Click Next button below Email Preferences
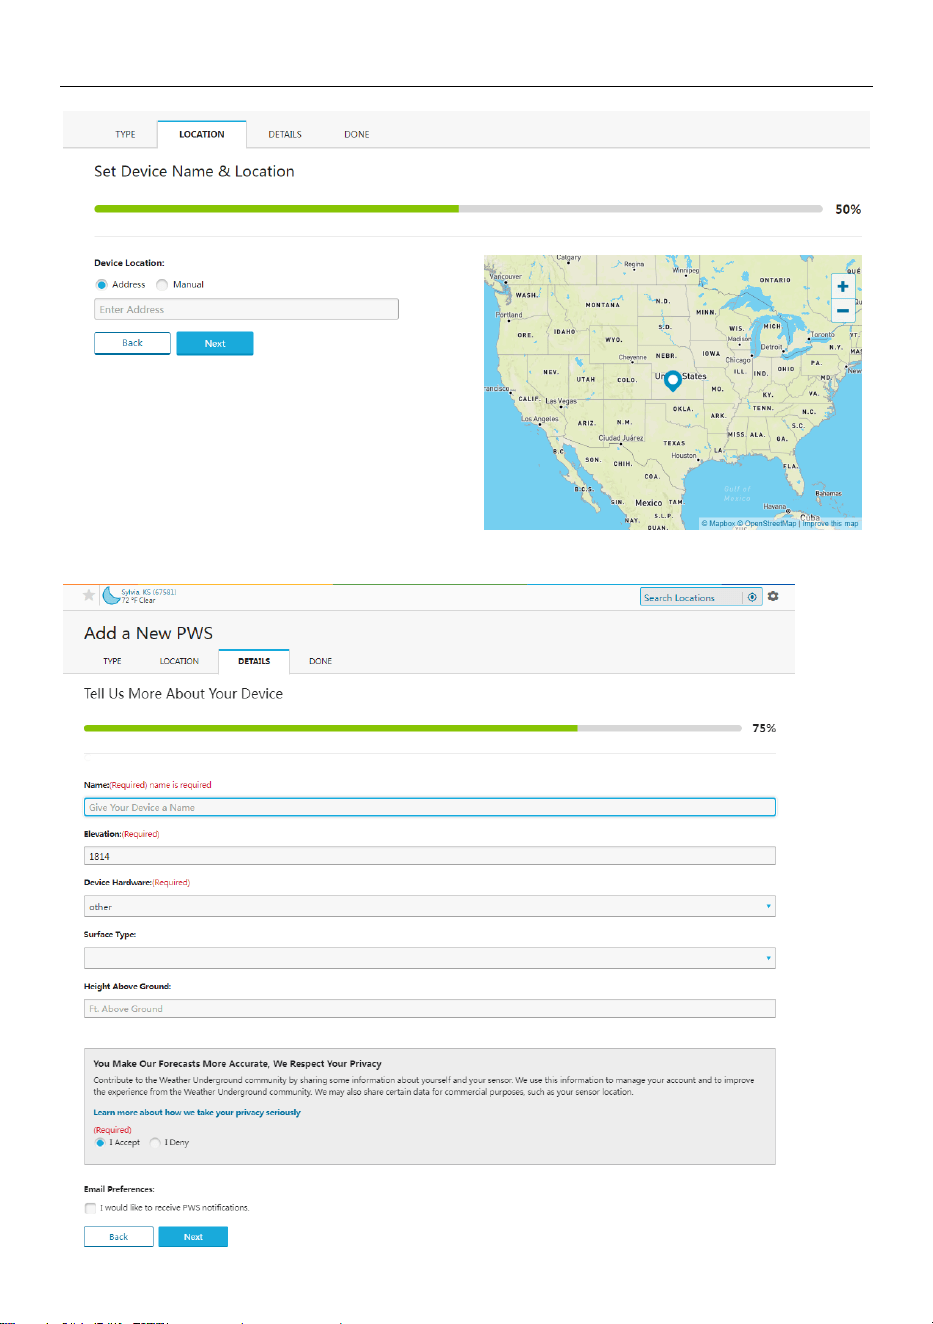Image resolution: width=933 pixels, height=1324 pixels. click(x=193, y=1237)
